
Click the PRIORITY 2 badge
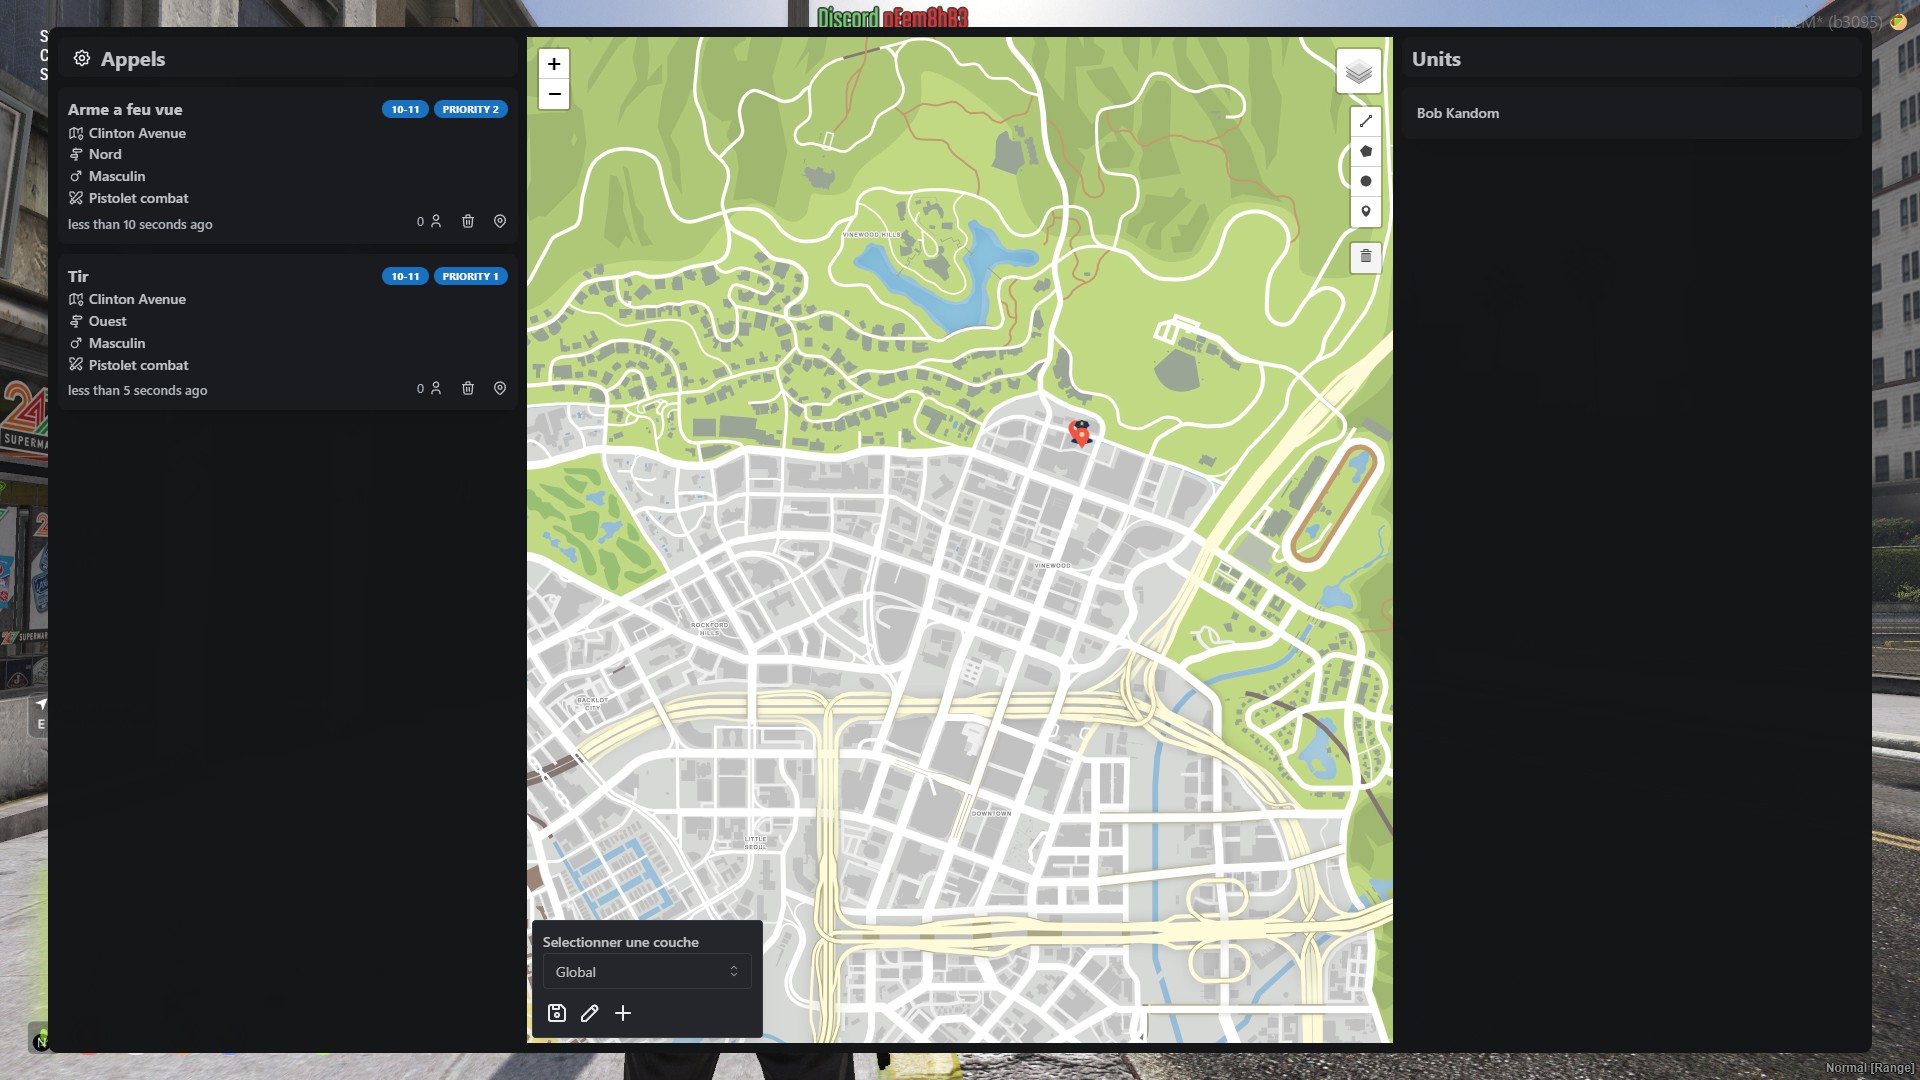point(470,109)
